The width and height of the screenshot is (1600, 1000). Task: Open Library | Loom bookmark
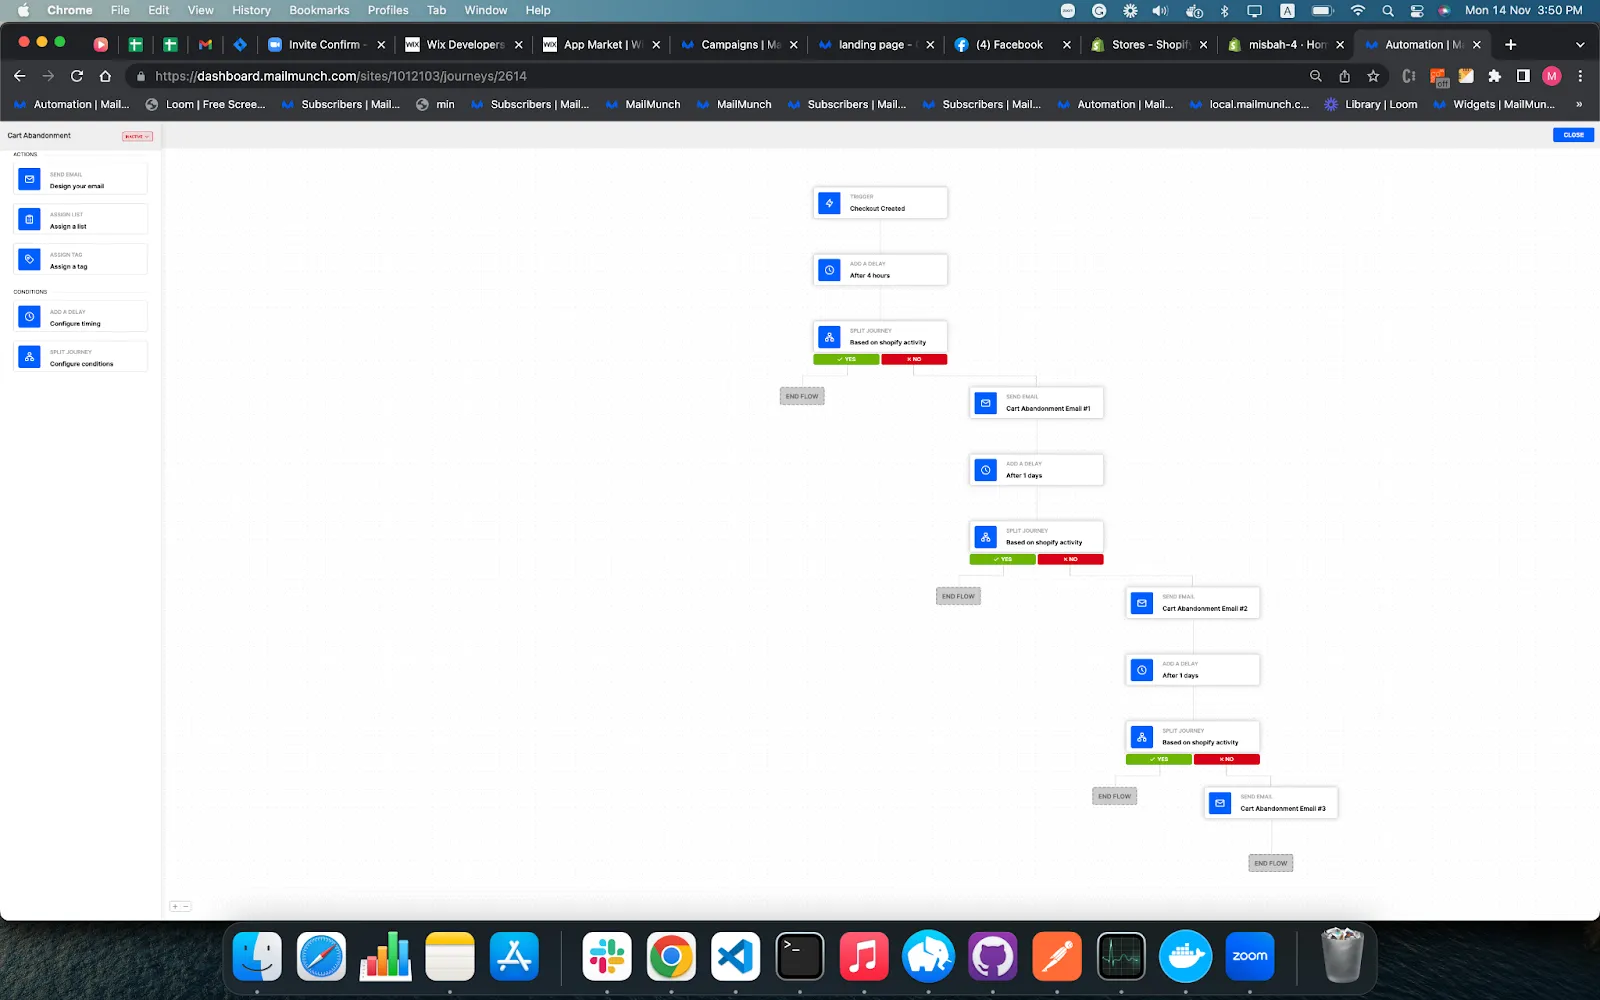pyautogui.click(x=1371, y=104)
